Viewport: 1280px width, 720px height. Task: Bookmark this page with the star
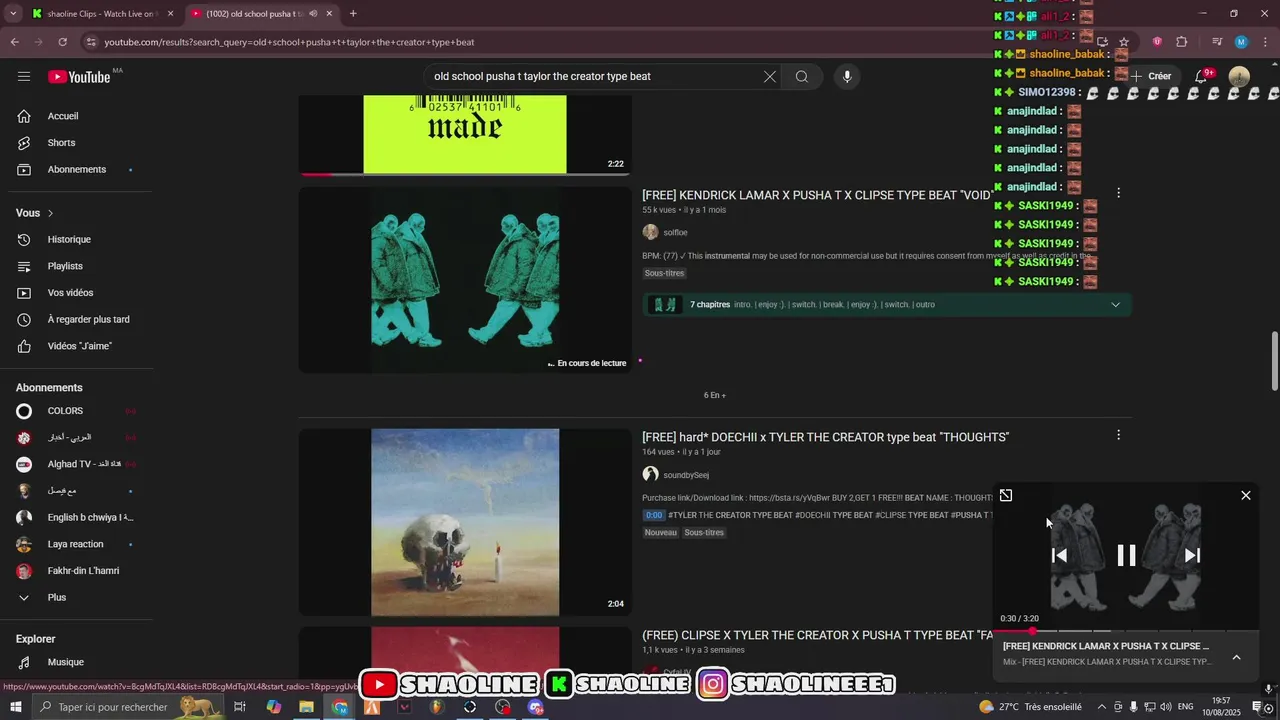[1124, 42]
